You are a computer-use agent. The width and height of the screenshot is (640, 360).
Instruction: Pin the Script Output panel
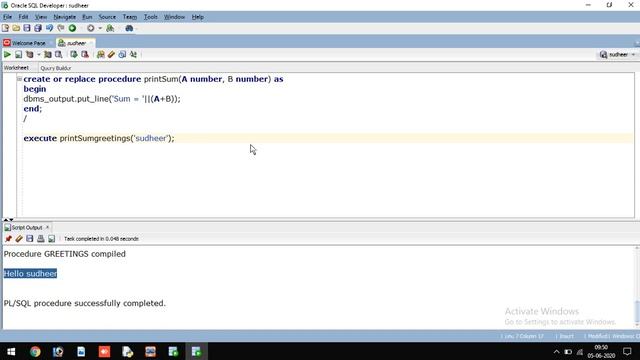pos(8,239)
